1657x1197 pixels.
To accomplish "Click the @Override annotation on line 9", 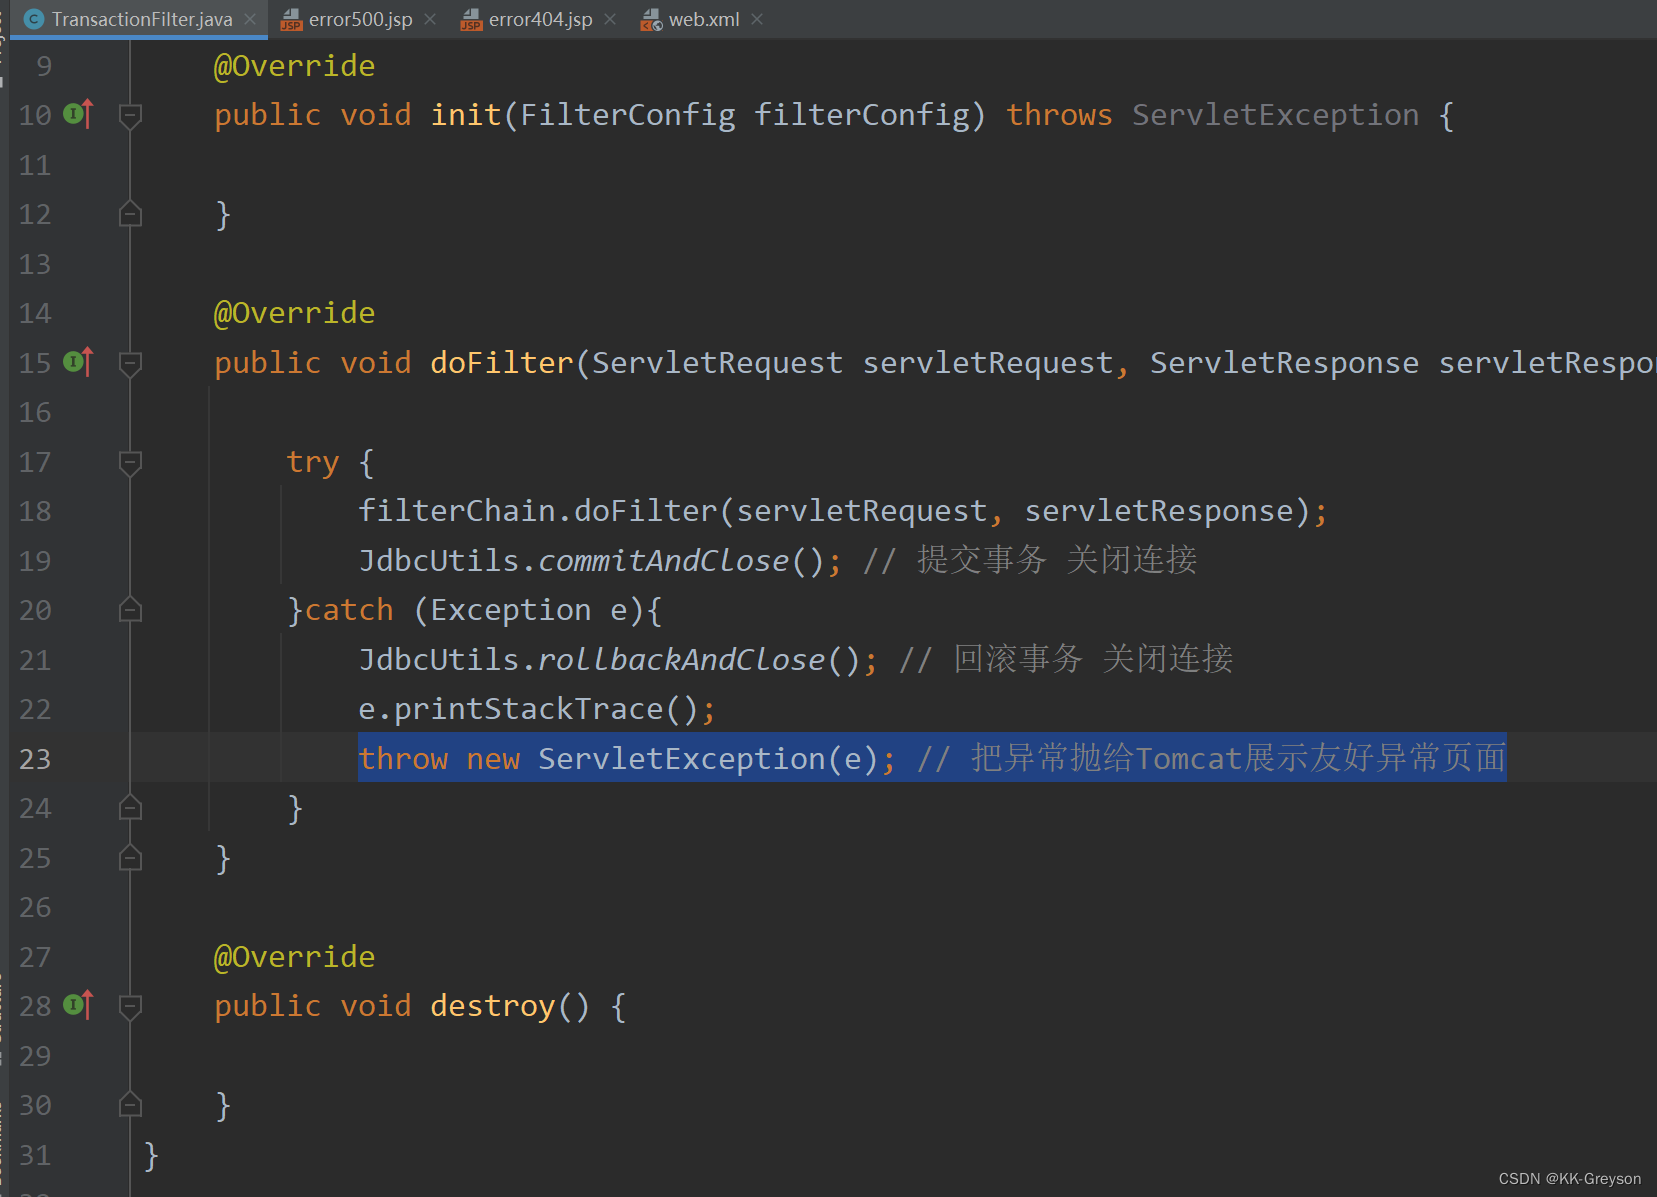I will click(294, 66).
